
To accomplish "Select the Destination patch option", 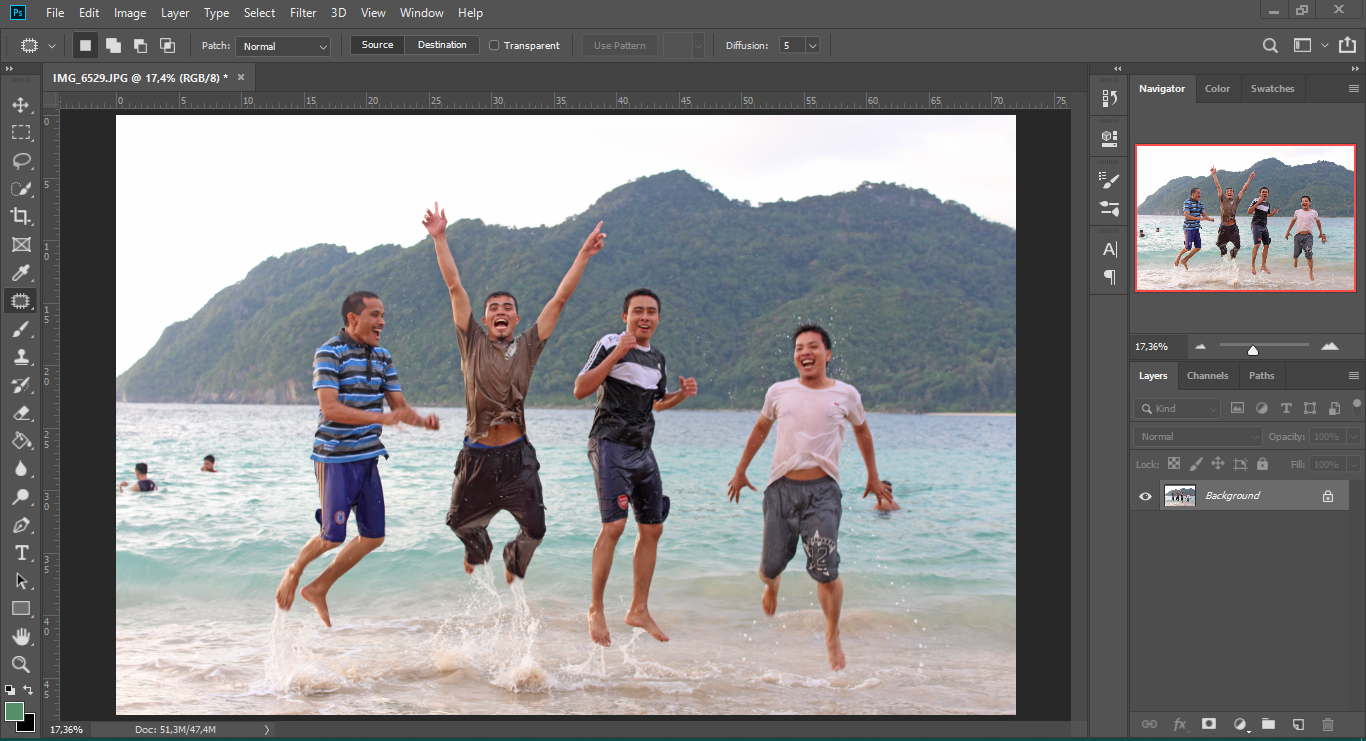I will click(x=442, y=45).
